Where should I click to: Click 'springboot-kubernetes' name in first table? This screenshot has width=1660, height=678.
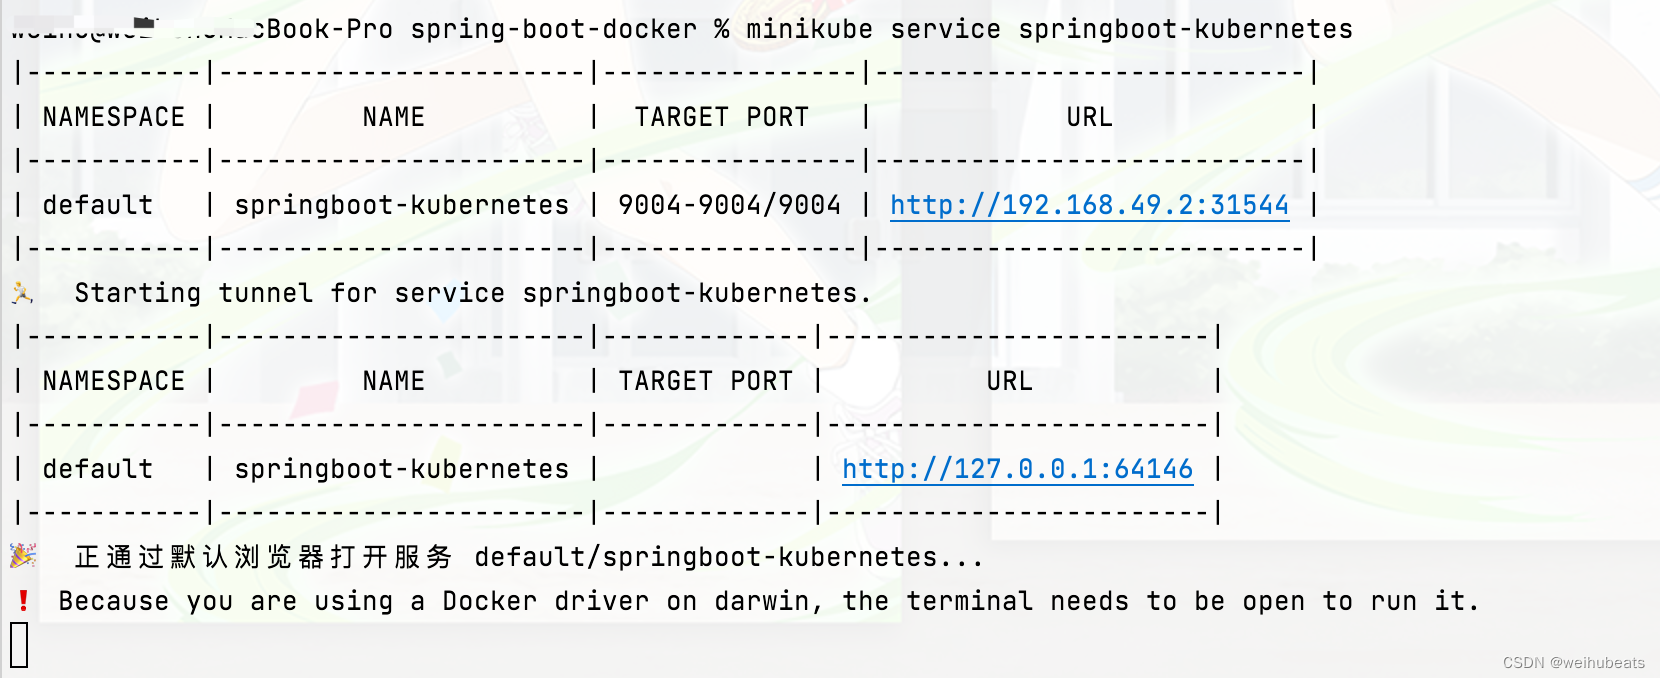[x=401, y=205]
